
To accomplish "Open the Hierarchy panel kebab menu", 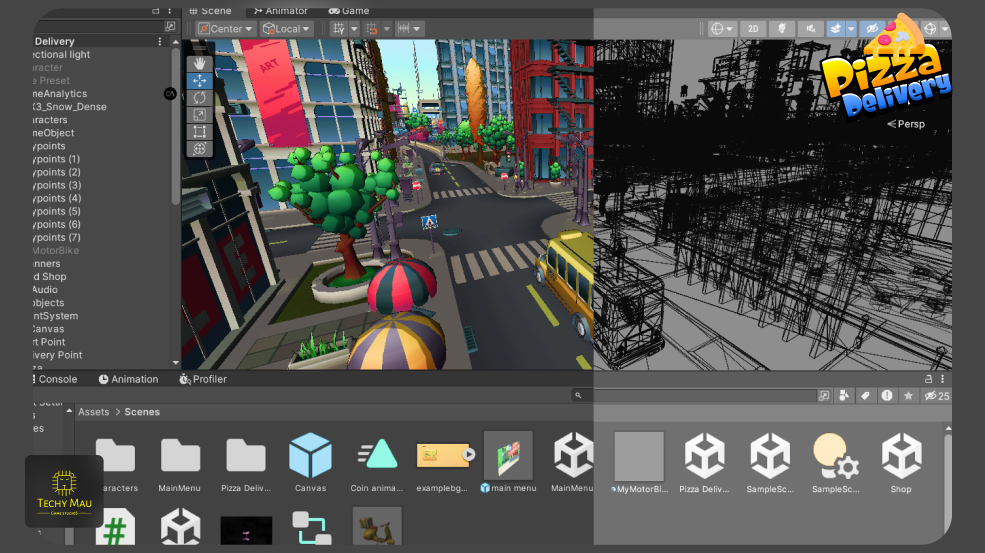I will [x=170, y=11].
